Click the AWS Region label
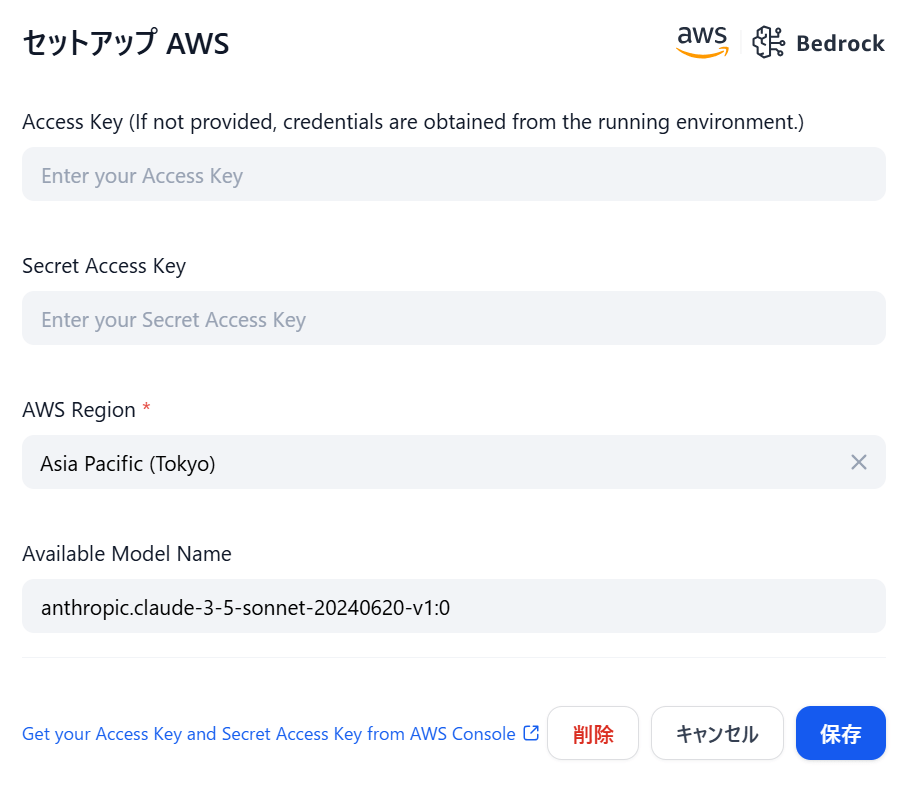 [x=79, y=410]
